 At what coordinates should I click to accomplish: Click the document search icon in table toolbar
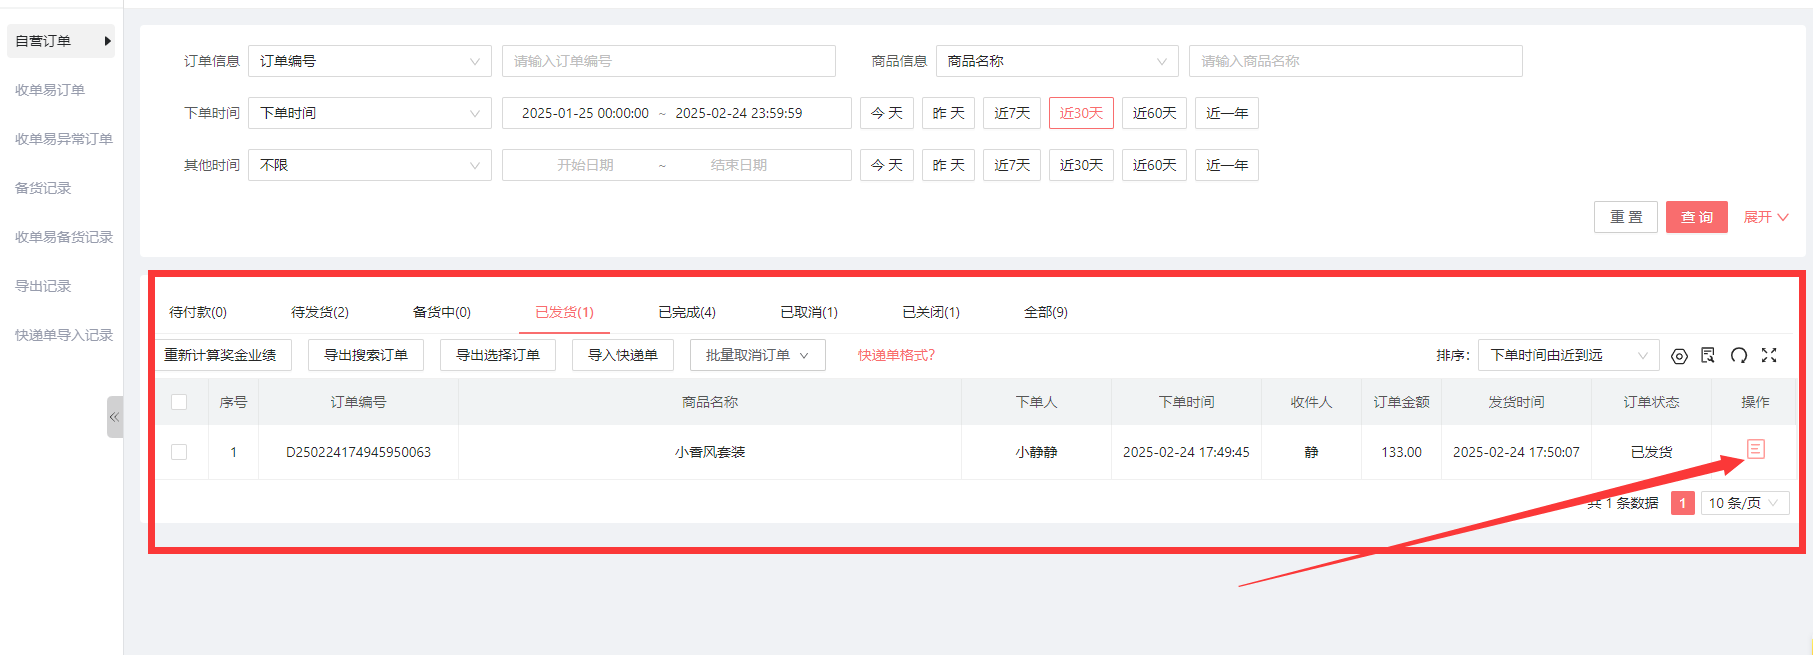(x=1708, y=355)
